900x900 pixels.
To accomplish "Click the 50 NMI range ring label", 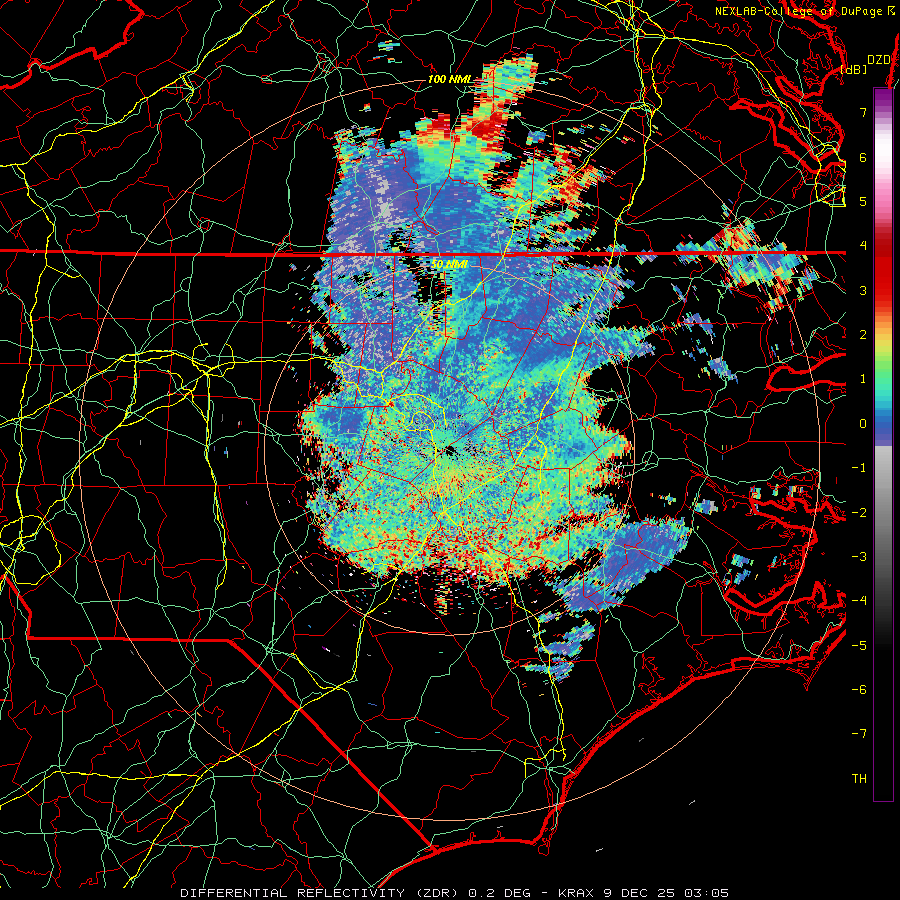I will click(449, 264).
